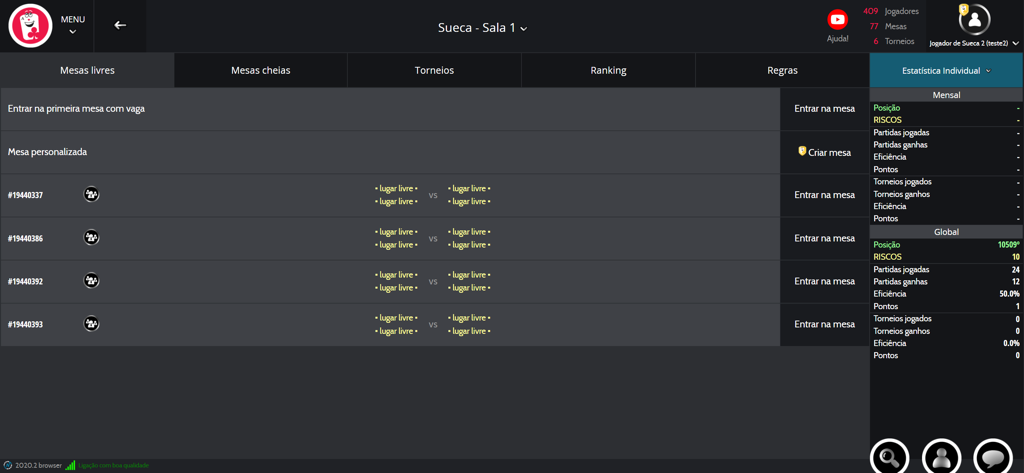This screenshot has width=1024, height=473.
Task: Click the player profile avatar
Action: (x=974, y=19)
